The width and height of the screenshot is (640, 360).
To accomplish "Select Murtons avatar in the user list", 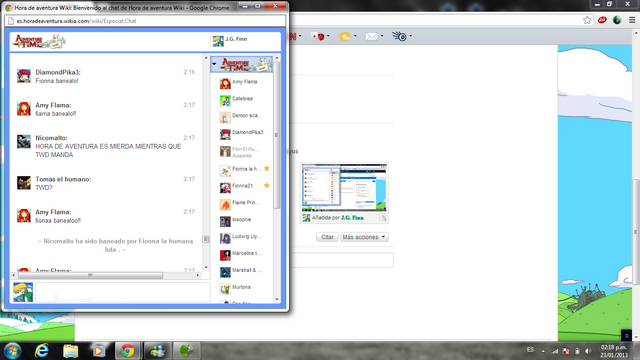I will [225, 289].
